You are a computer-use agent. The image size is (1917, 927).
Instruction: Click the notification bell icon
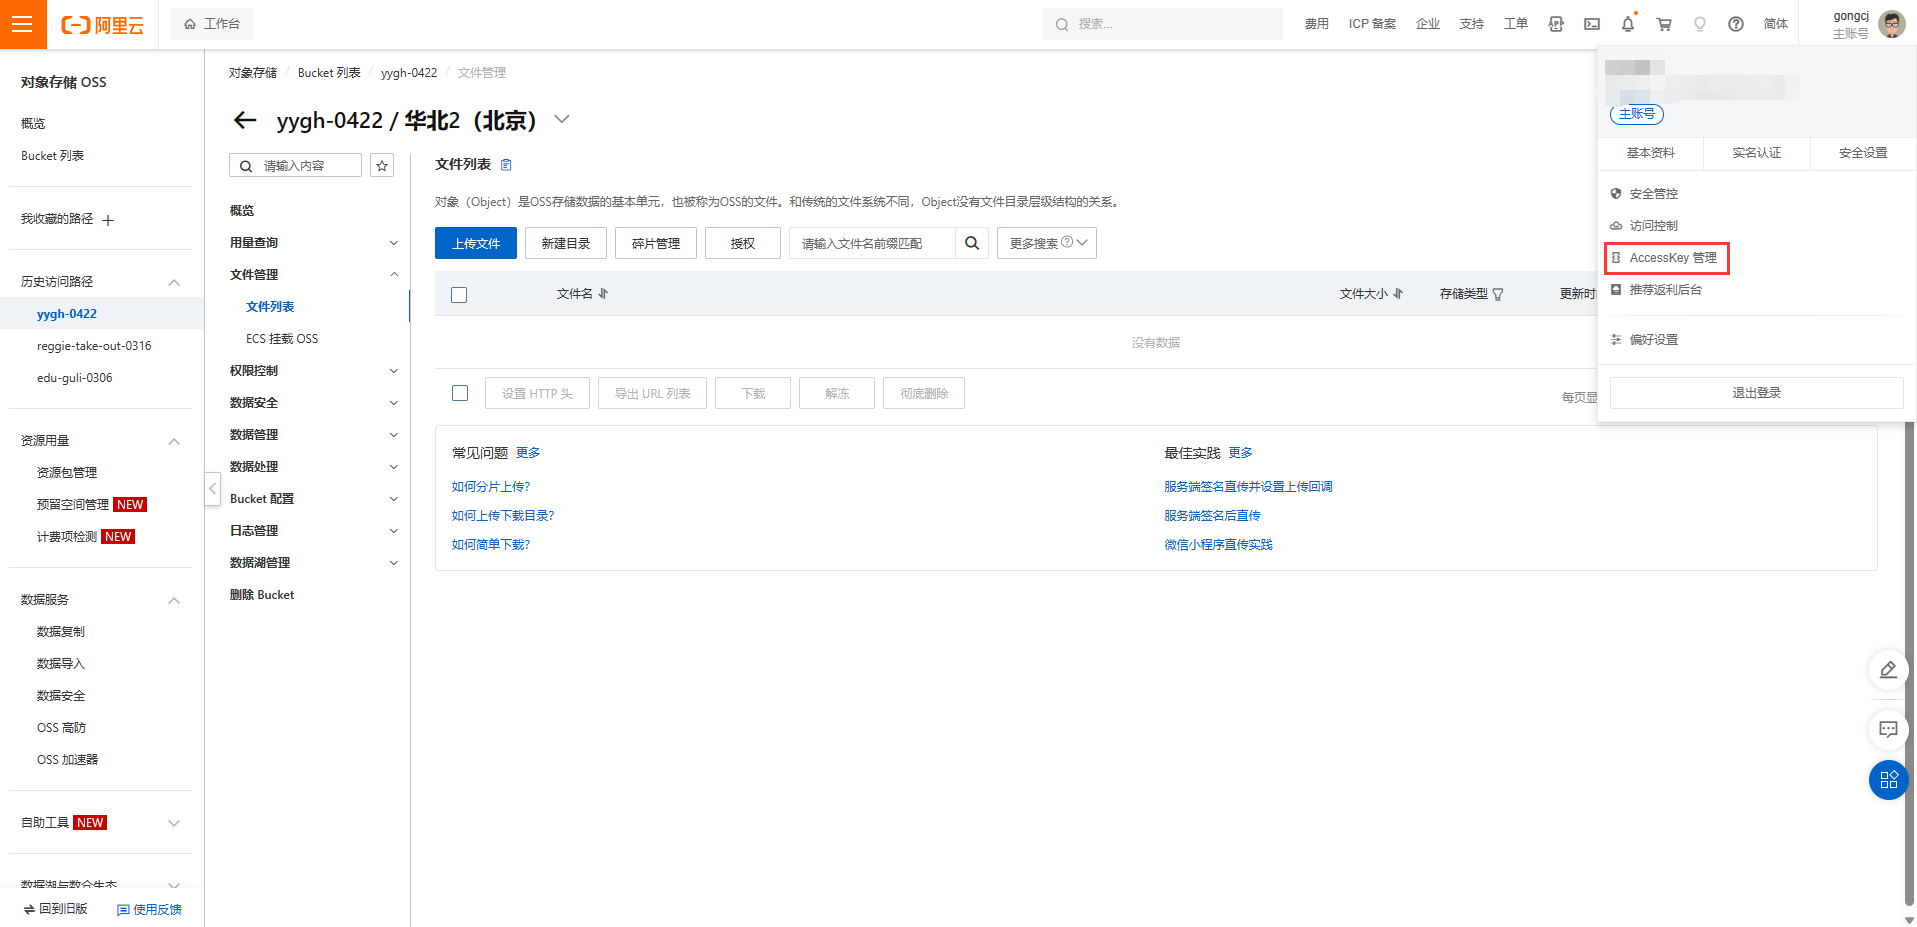[1627, 24]
